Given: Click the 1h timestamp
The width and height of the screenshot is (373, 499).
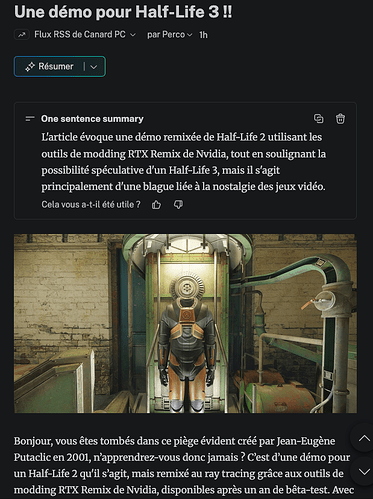Looking at the screenshot, I should tap(203, 35).
